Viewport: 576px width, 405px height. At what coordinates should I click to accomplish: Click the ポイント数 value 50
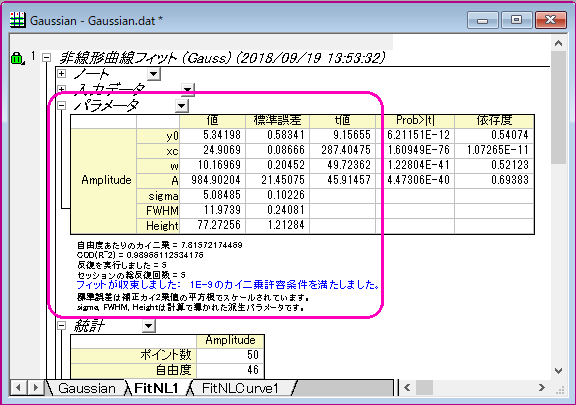230,355
